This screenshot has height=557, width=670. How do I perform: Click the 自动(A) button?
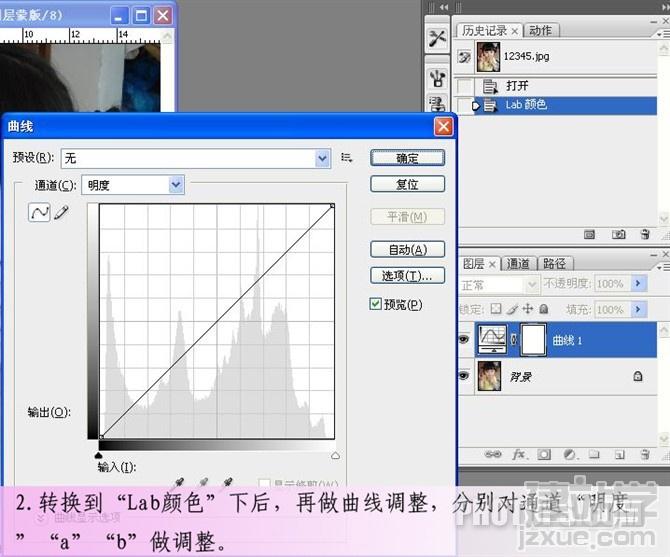tap(407, 249)
